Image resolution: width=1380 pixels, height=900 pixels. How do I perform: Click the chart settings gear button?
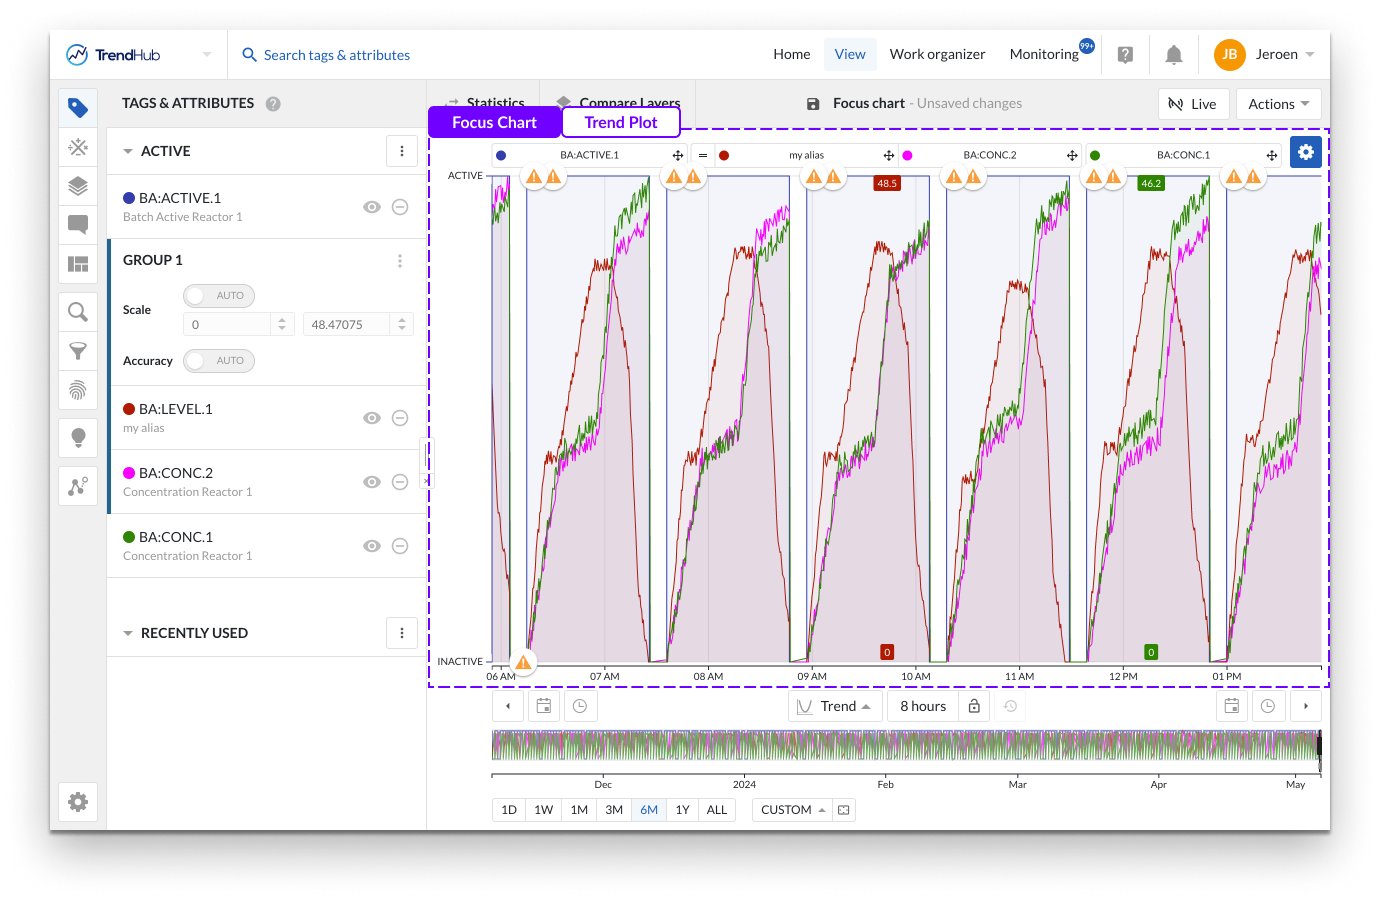(1306, 152)
